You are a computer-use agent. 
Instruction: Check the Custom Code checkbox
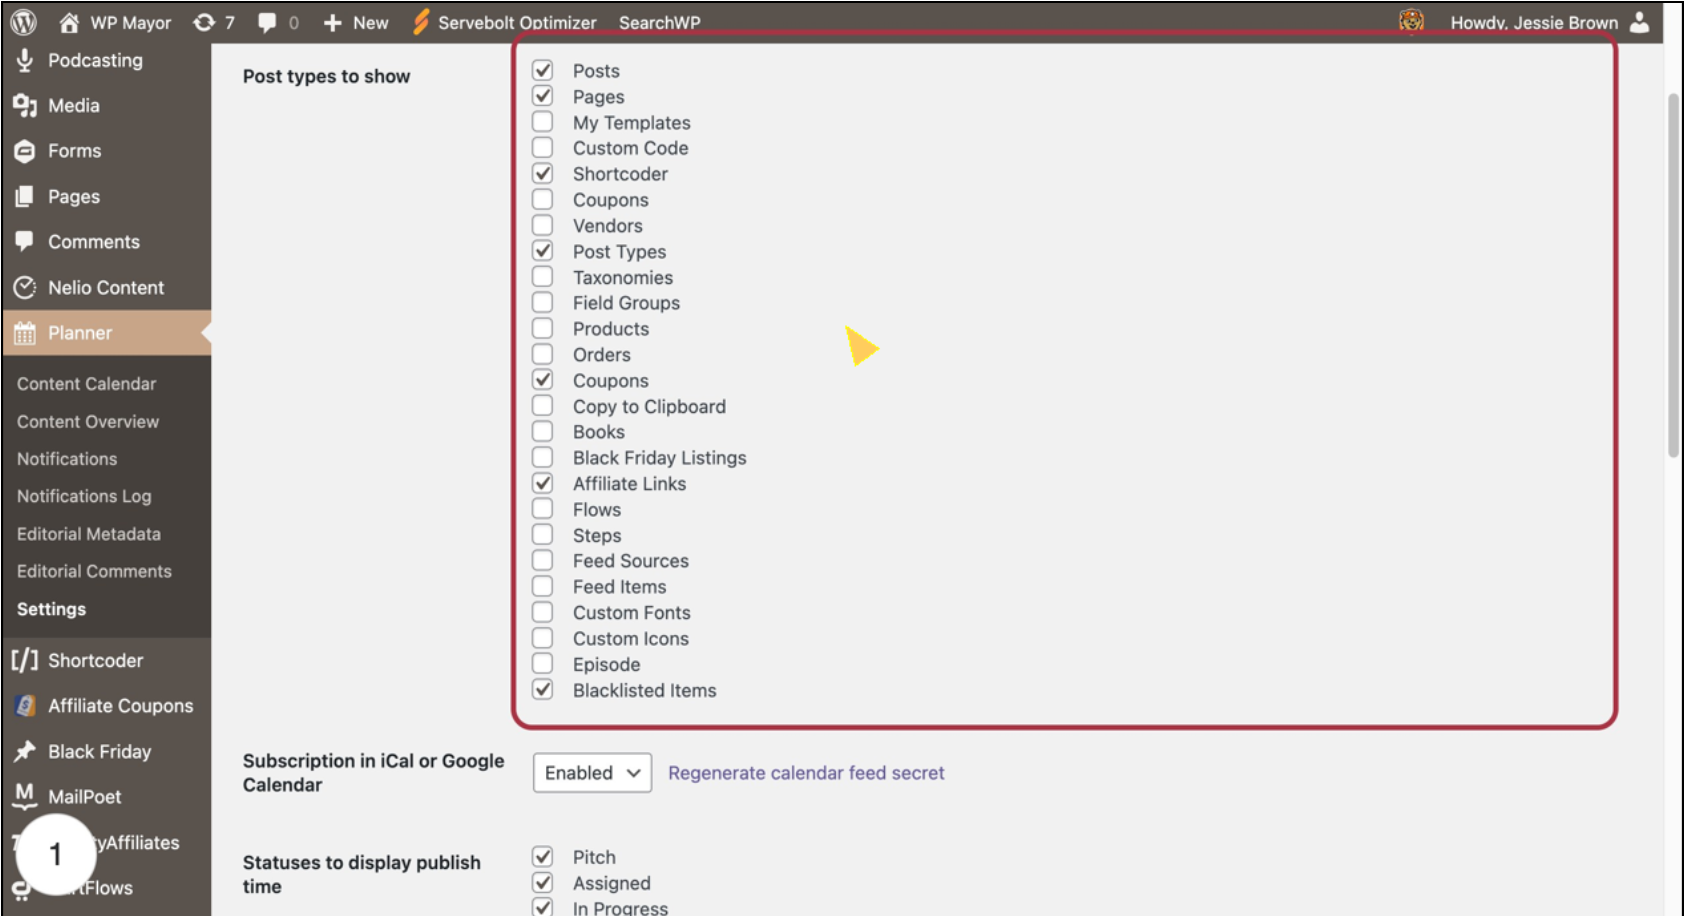[x=542, y=147]
